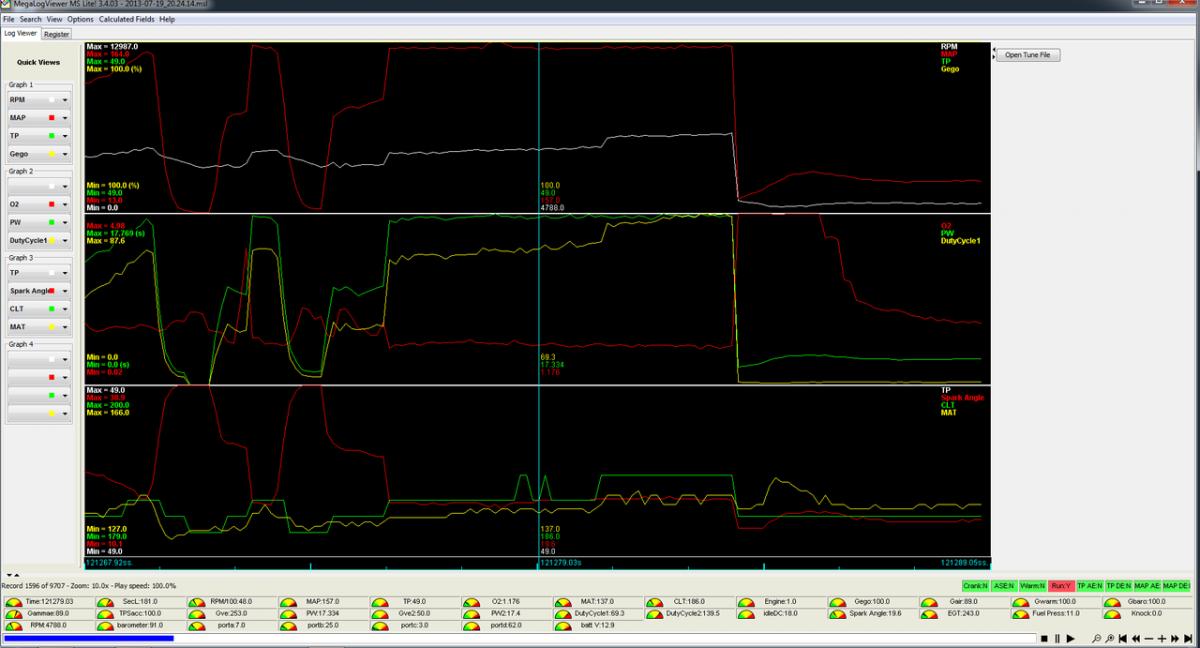Start log playback with Play button
This screenshot has height=648, width=1200.
click(x=1070, y=638)
